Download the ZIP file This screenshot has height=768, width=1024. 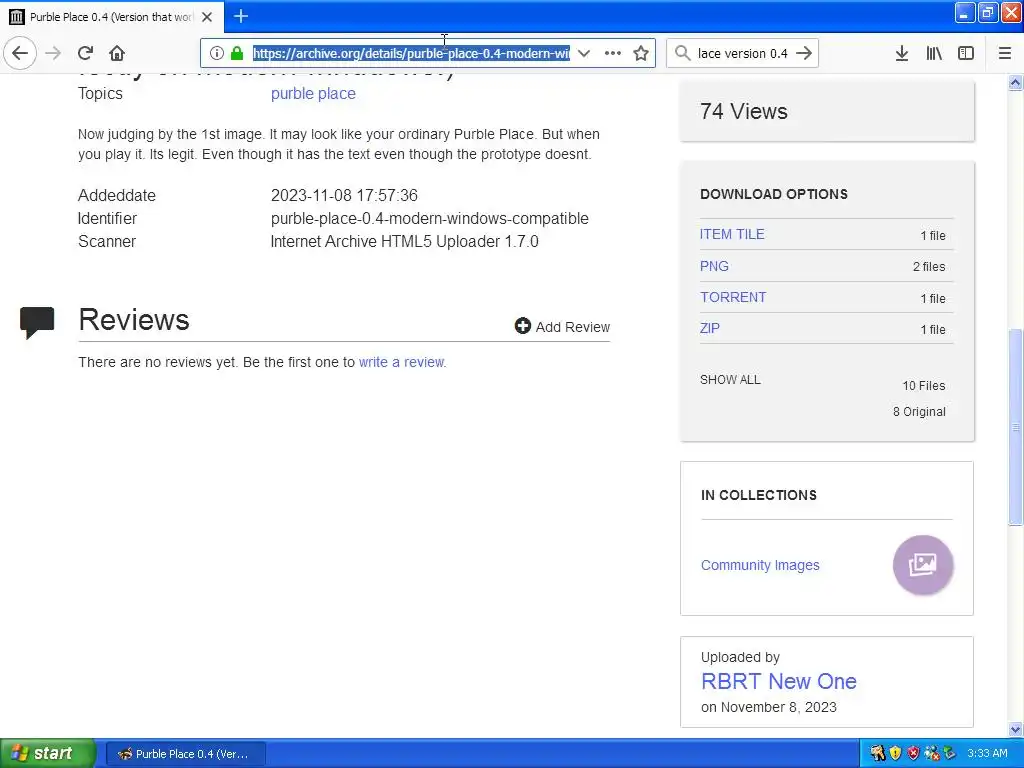pyautogui.click(x=709, y=328)
